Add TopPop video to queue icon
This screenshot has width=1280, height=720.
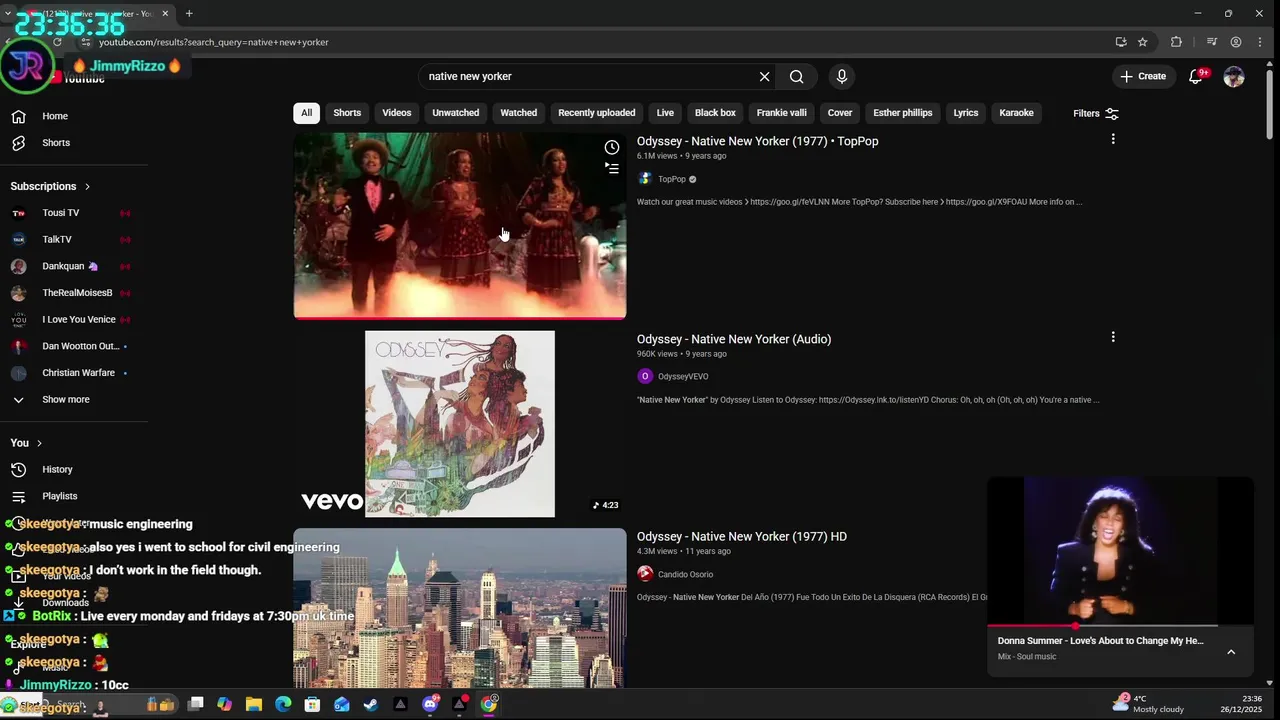(x=612, y=168)
